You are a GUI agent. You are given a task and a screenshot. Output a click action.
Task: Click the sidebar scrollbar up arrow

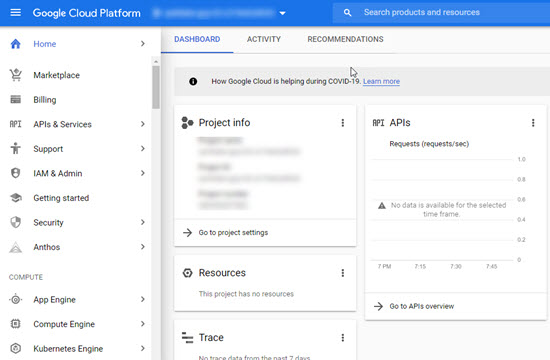pos(156,62)
